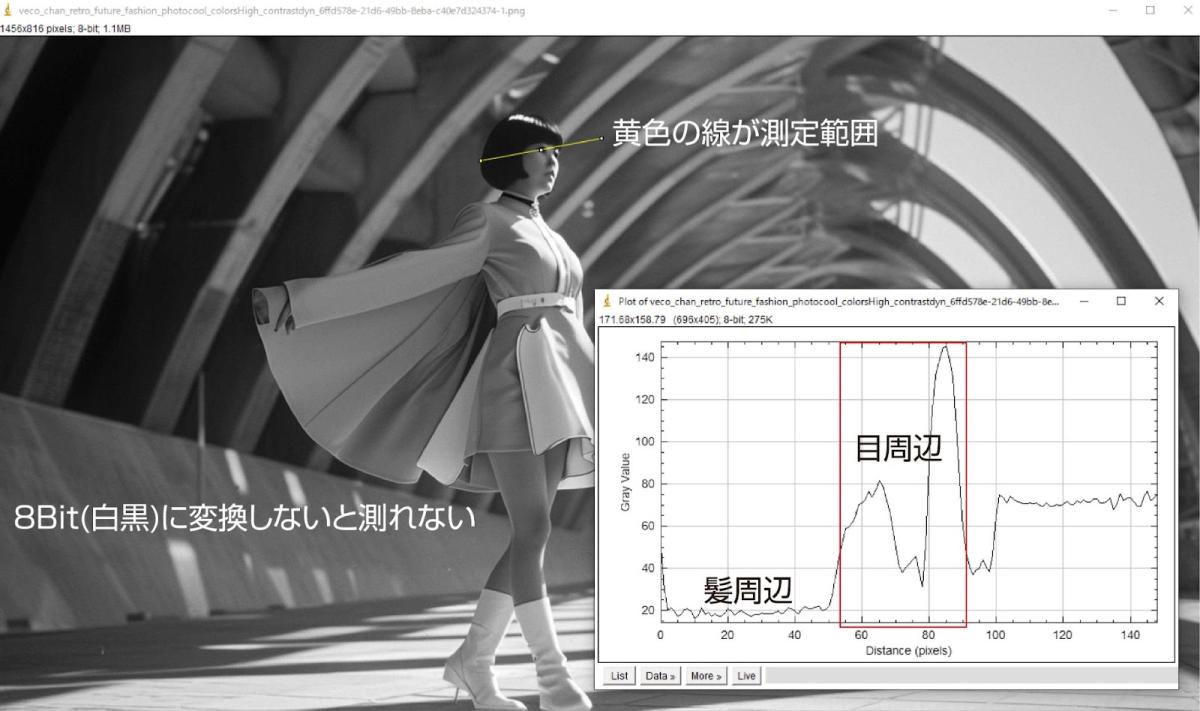The image size is (1200, 711).
Task: Click the ImageJ microscope icon in main title bar
Action: click(9, 10)
